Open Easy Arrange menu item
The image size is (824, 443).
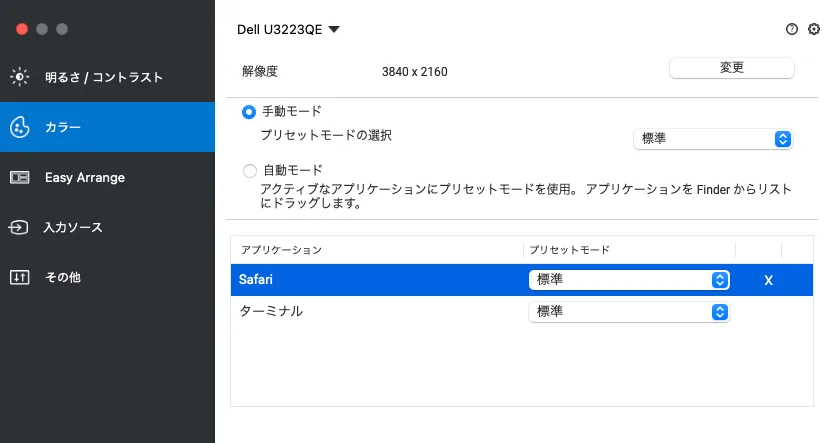point(107,178)
